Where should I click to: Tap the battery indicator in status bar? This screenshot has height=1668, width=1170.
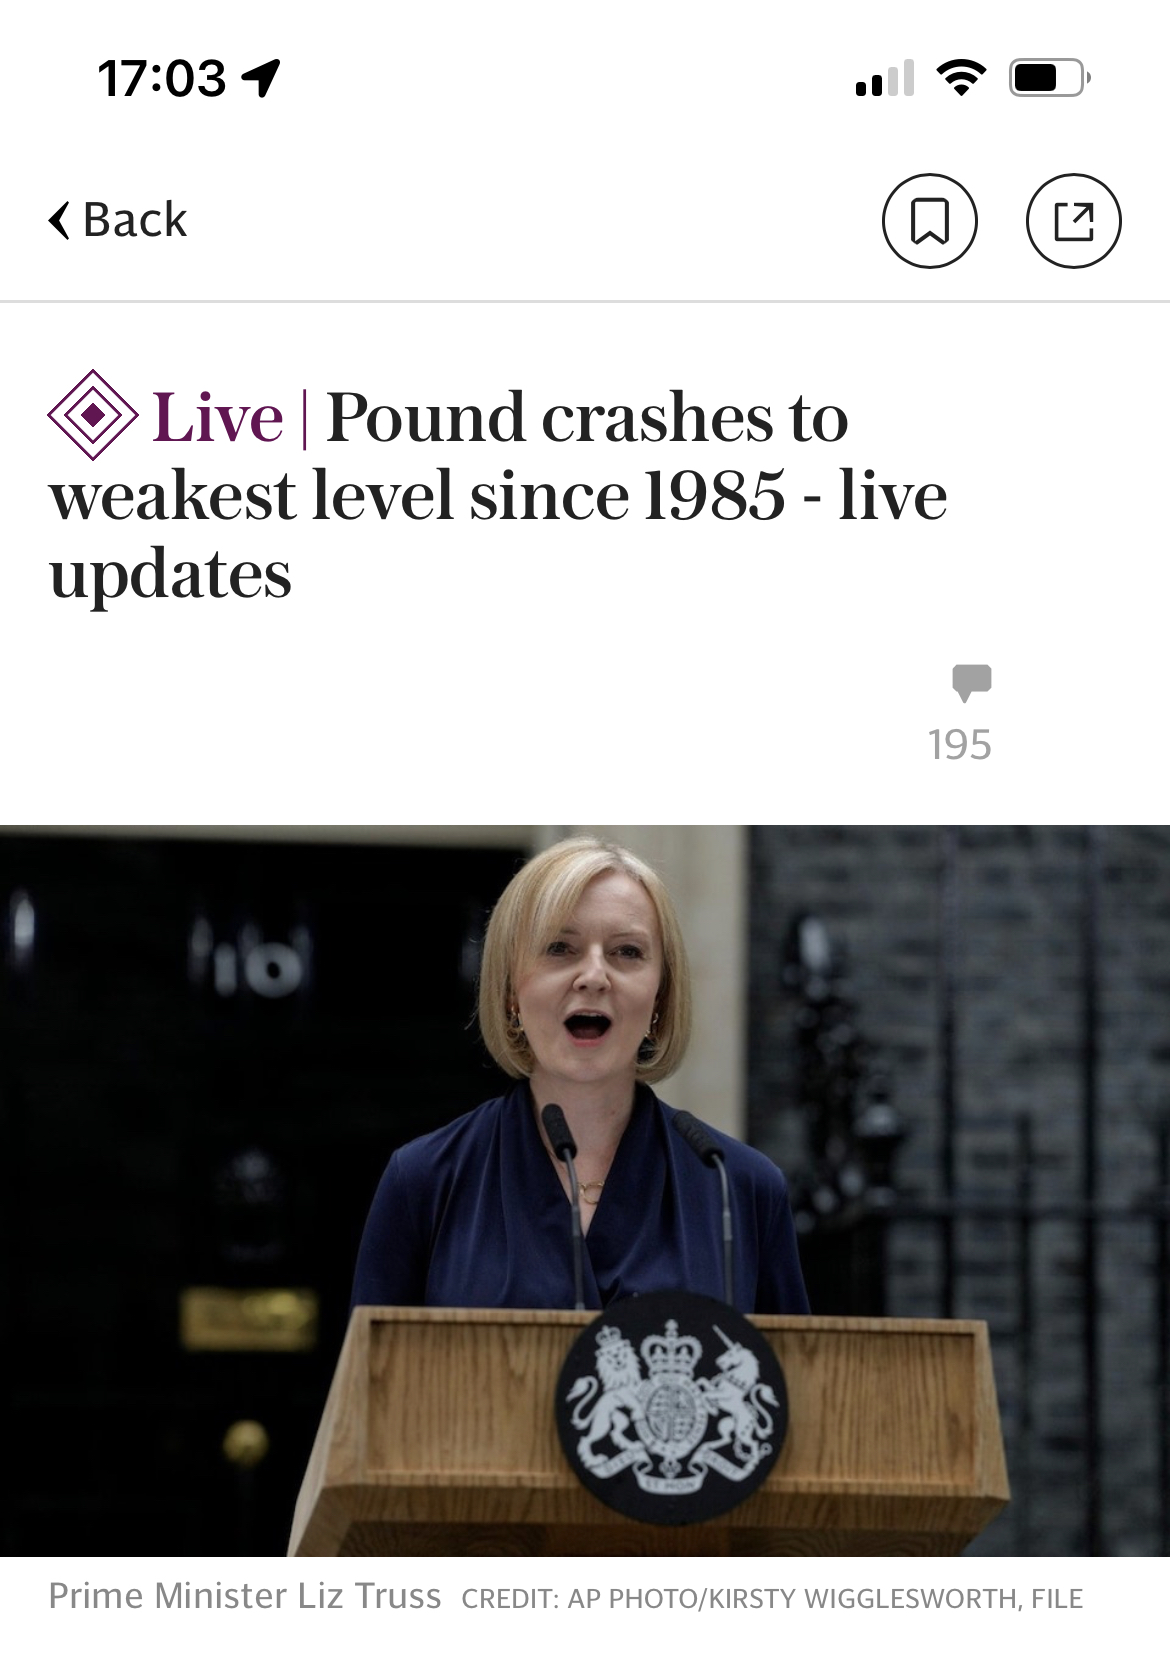click(1049, 78)
